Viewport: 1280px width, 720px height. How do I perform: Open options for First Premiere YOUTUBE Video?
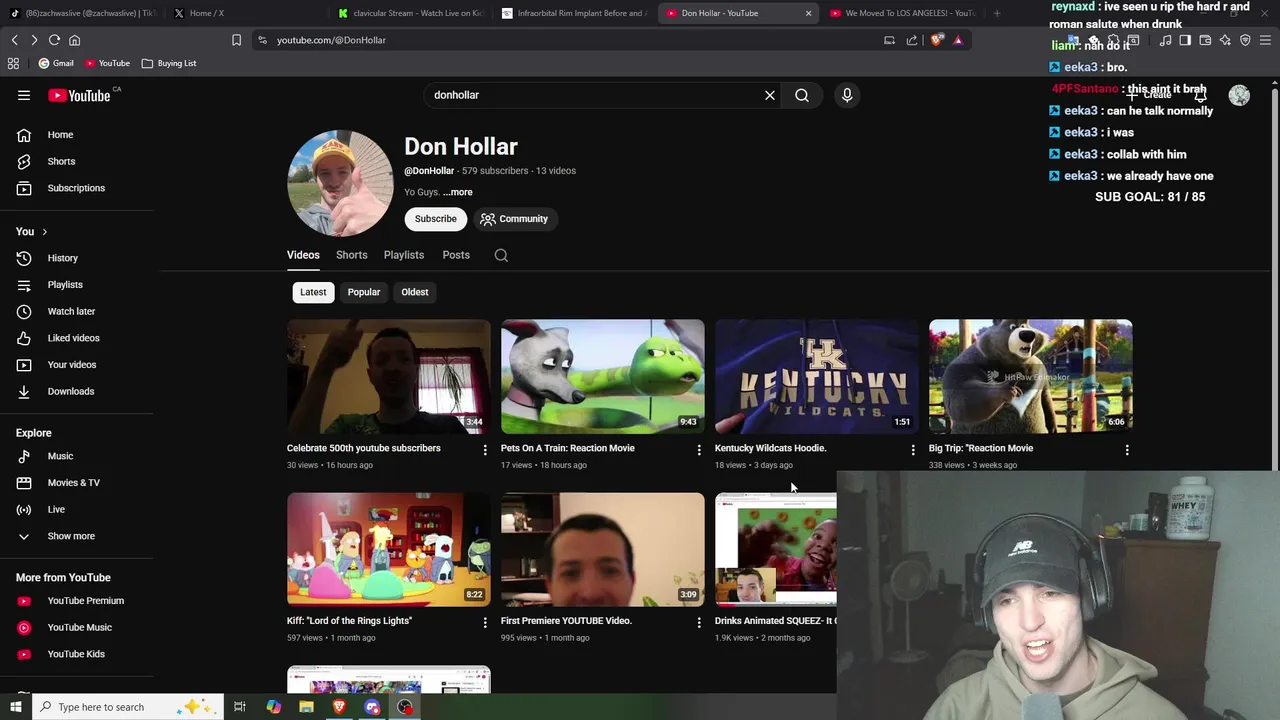(699, 622)
